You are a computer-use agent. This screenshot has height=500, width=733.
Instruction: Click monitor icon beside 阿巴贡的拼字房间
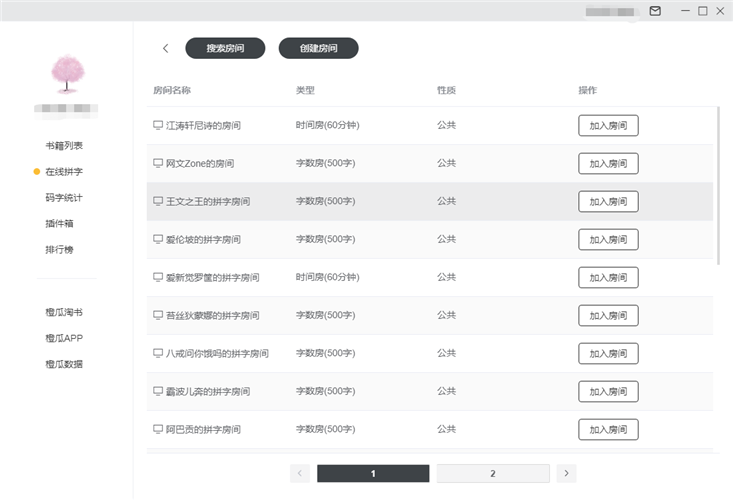pos(157,429)
